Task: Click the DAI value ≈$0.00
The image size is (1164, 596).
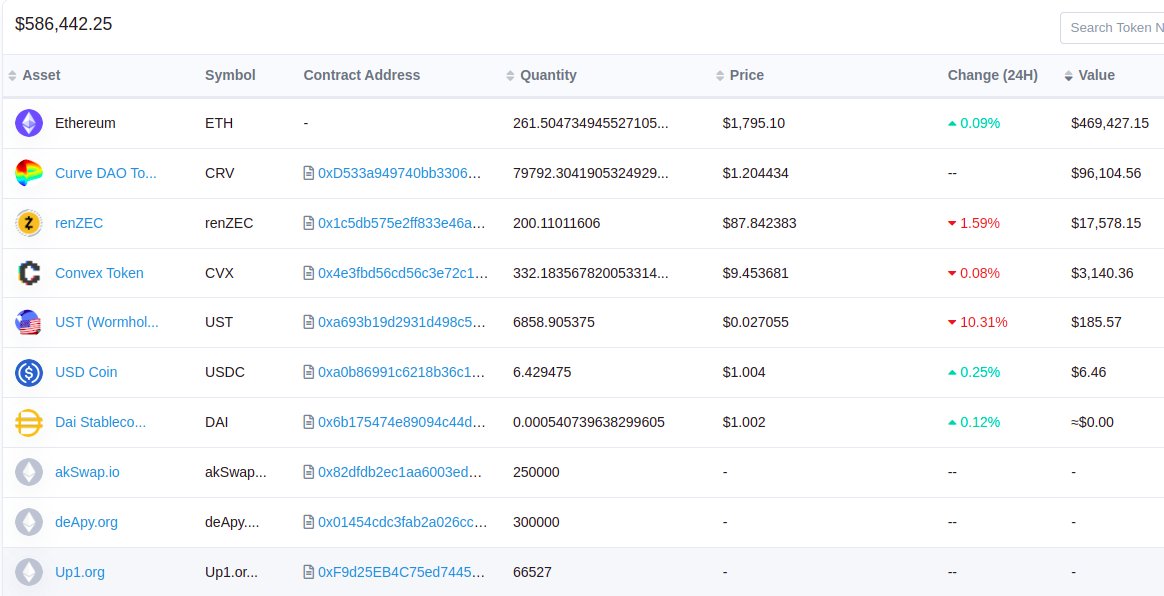Action: coord(1092,422)
